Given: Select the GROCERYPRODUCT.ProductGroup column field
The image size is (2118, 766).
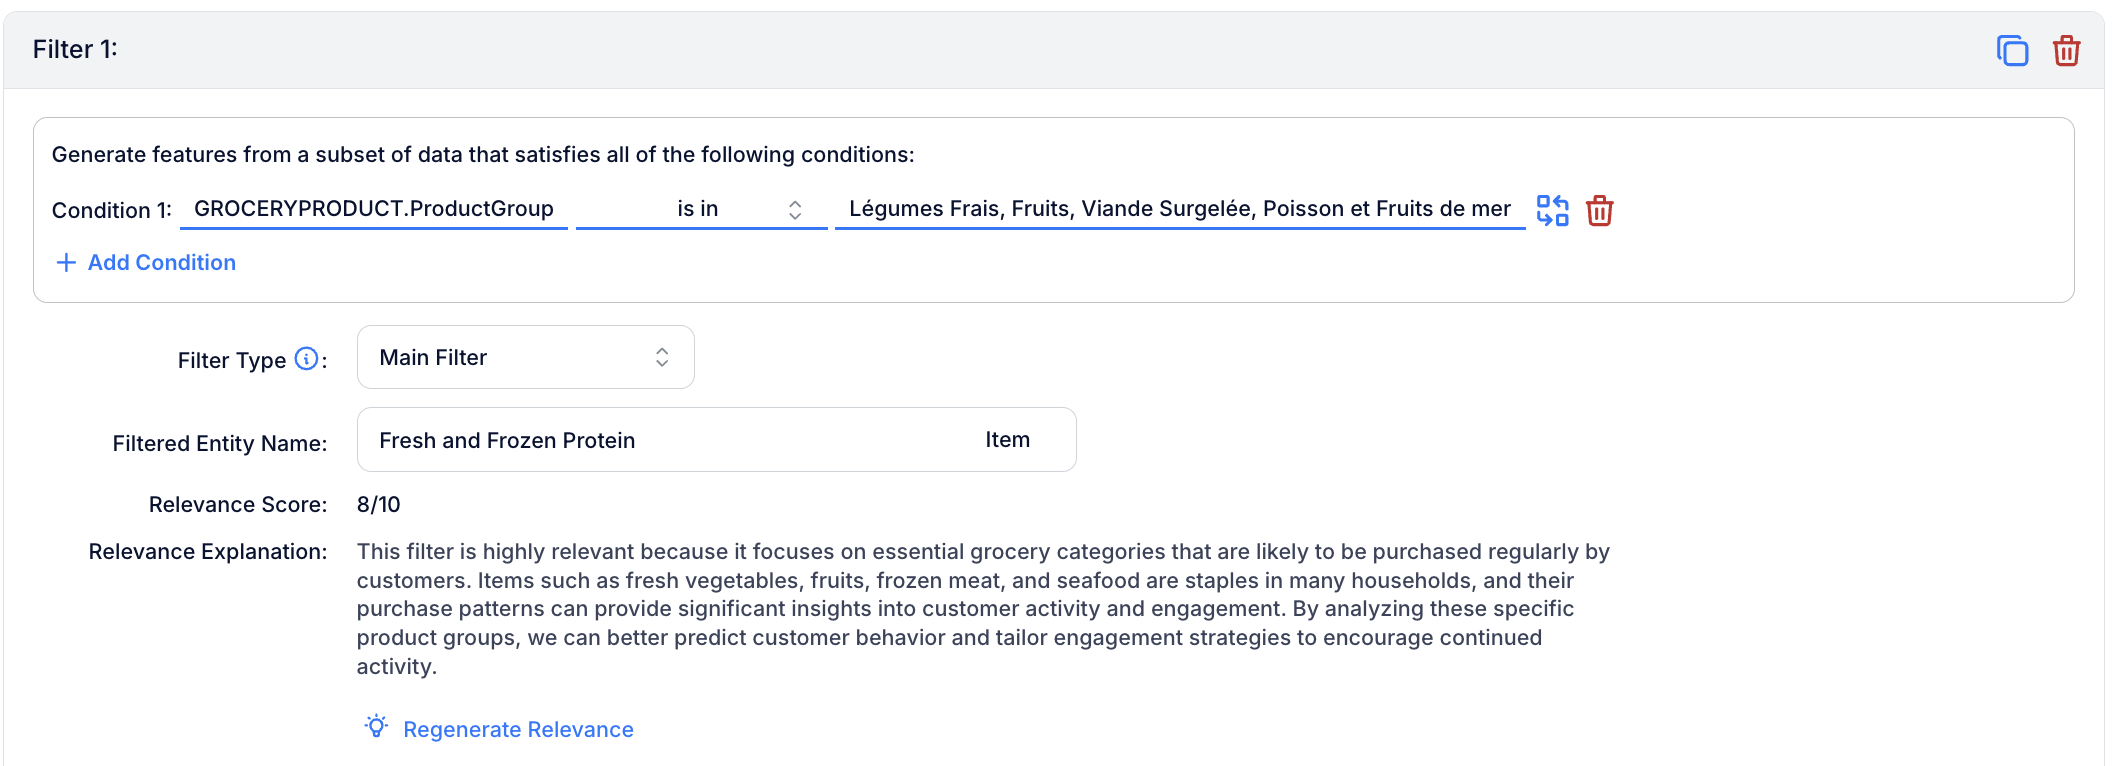Looking at the screenshot, I should [374, 209].
